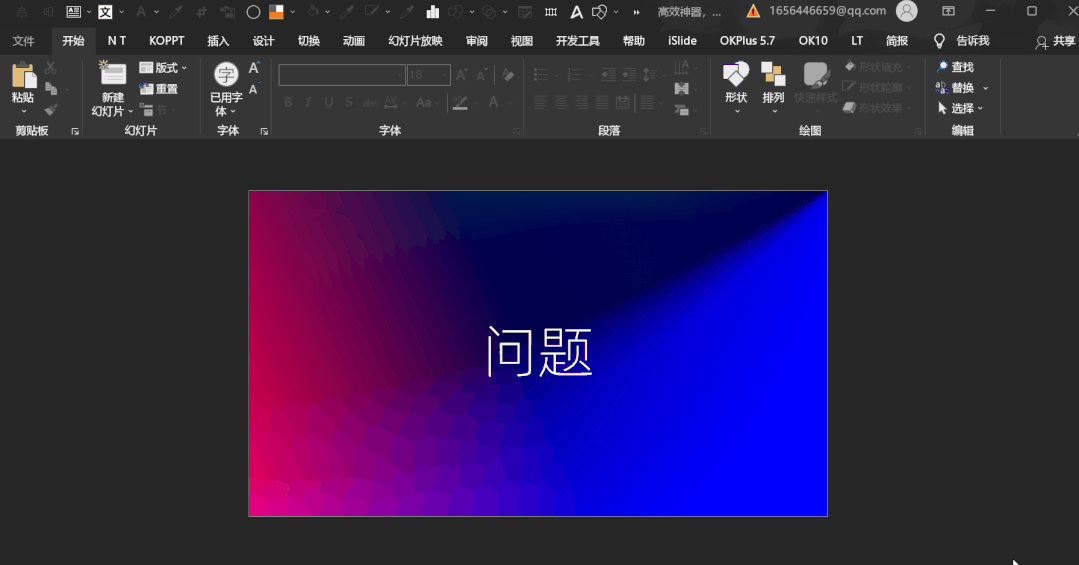The width and height of the screenshot is (1079, 565).
Task: Click the convert to SmartArt icon
Action: point(681,109)
